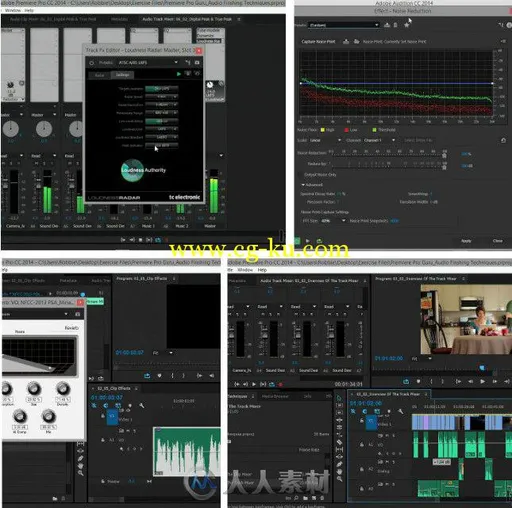
Task: Pick the Pen tool beside the Track Mixer timeline
Action: point(339,464)
